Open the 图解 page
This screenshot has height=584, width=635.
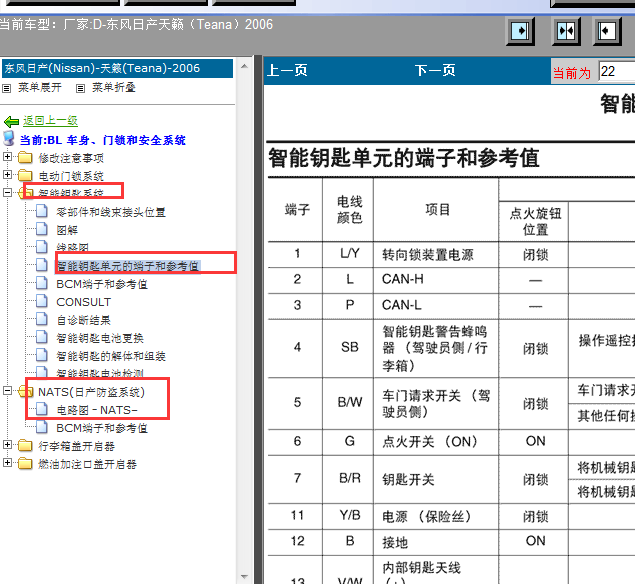67,230
